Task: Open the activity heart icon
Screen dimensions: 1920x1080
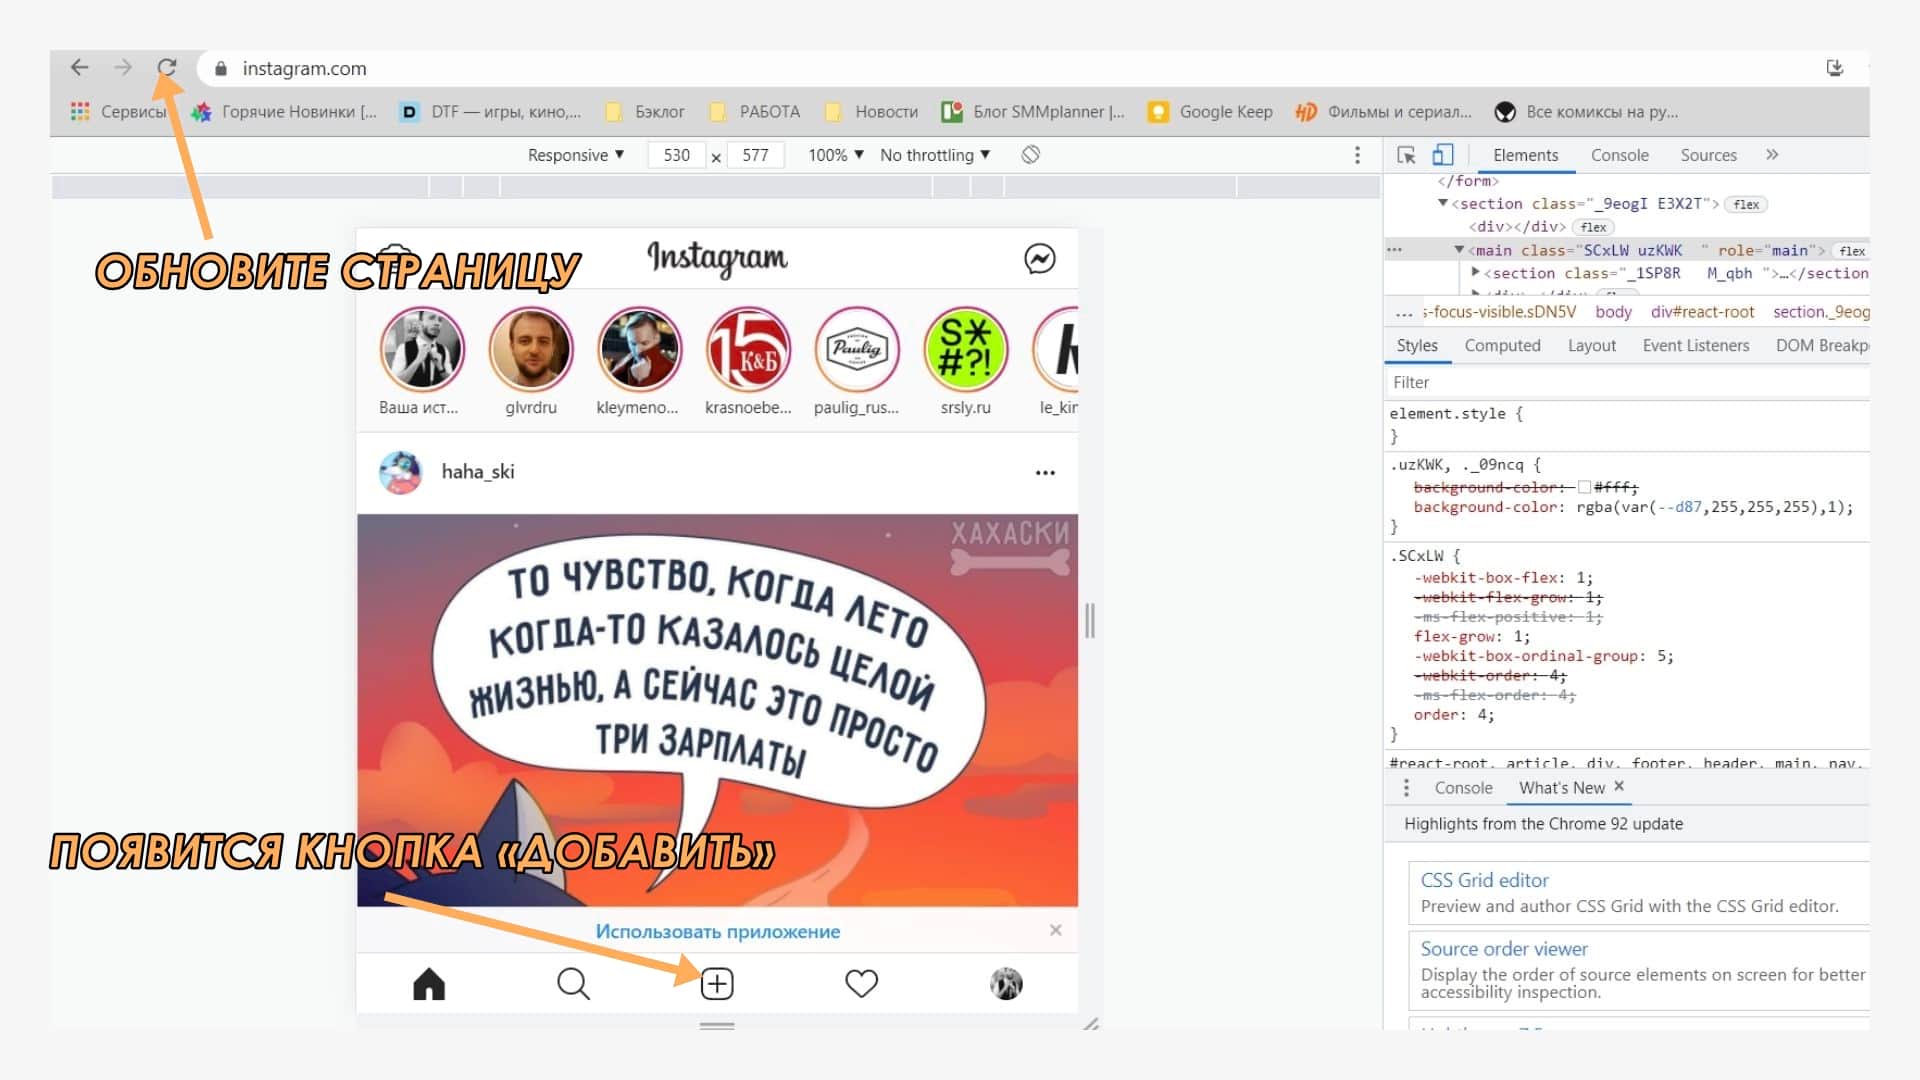Action: click(x=861, y=984)
